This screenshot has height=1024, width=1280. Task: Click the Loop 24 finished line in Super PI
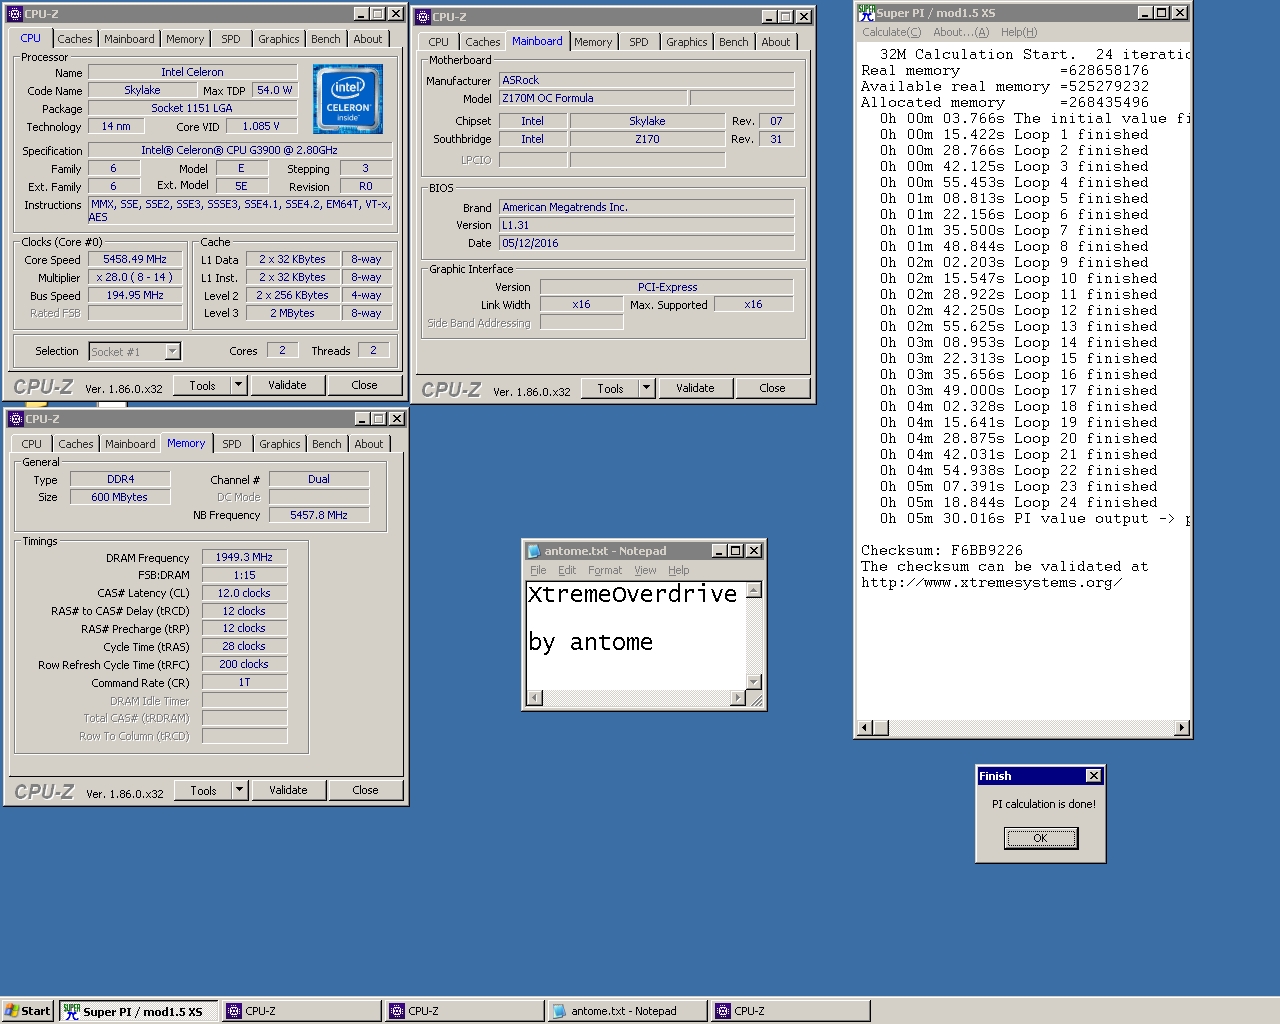(x=1018, y=502)
